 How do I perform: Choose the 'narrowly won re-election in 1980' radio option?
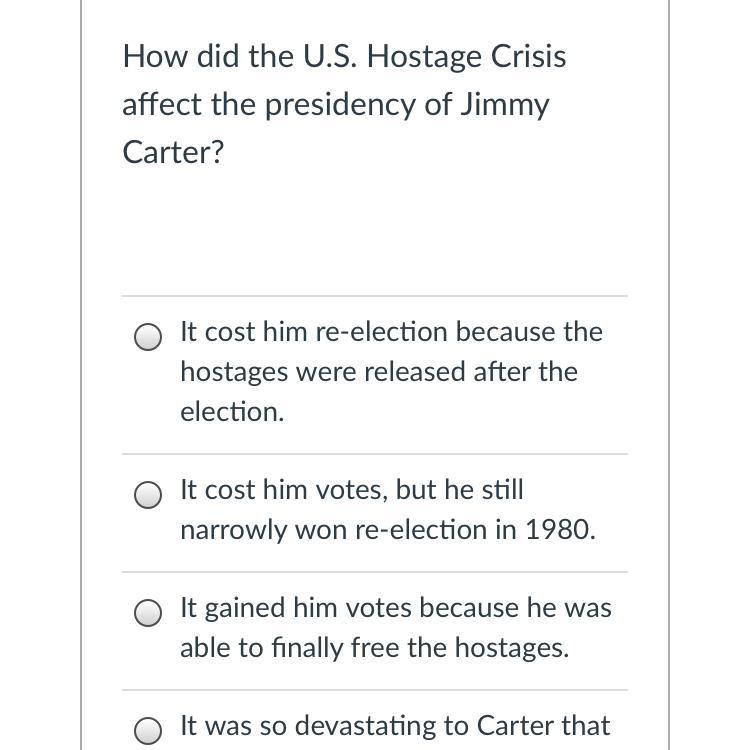pyautogui.click(x=148, y=496)
